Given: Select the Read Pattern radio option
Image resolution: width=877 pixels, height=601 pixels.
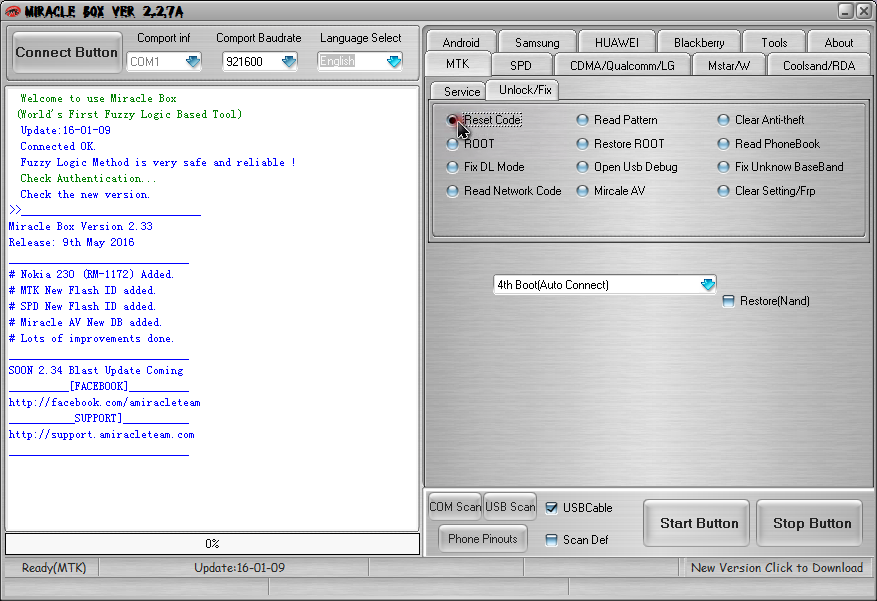Looking at the screenshot, I should pyautogui.click(x=617, y=120).
